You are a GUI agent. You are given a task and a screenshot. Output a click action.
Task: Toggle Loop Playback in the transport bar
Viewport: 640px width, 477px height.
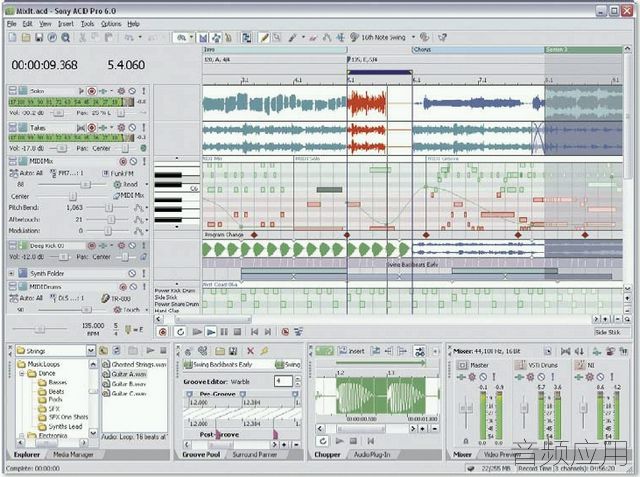[x=180, y=332]
